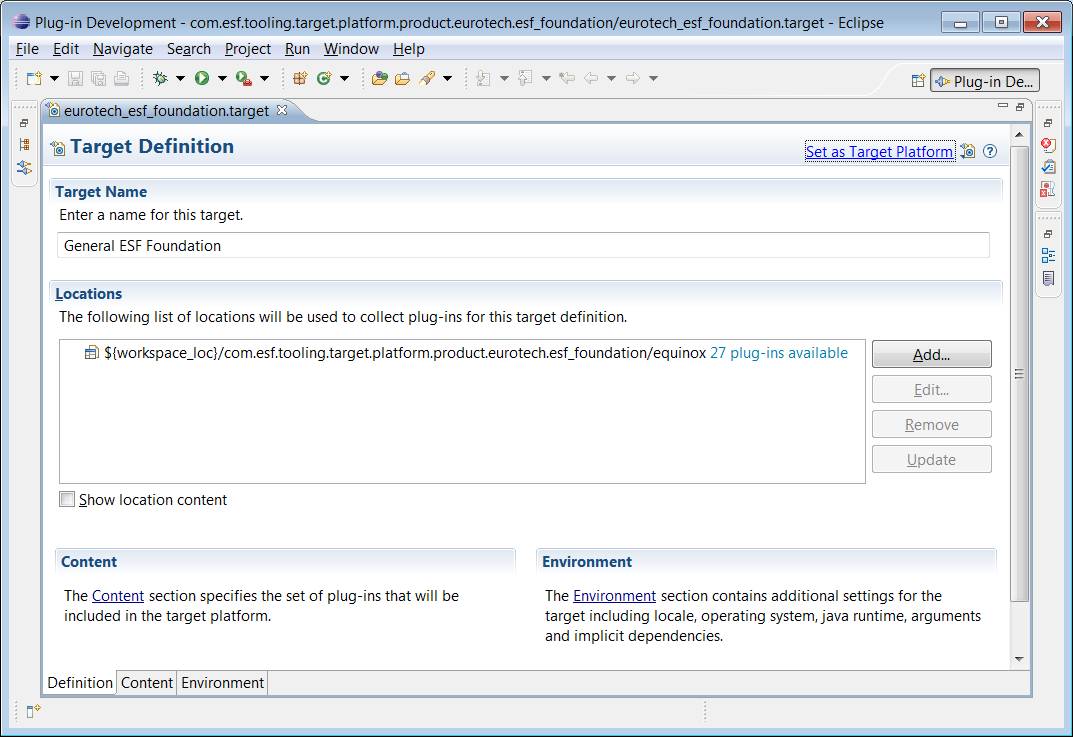Click the Environment hyperlink in the Environment section

[x=615, y=595]
